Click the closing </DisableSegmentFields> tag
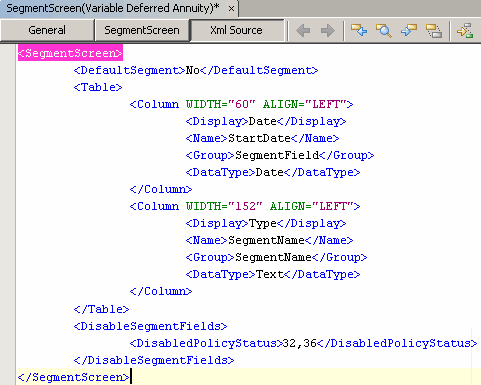The image size is (481, 385). pyautogui.click(x=154, y=360)
